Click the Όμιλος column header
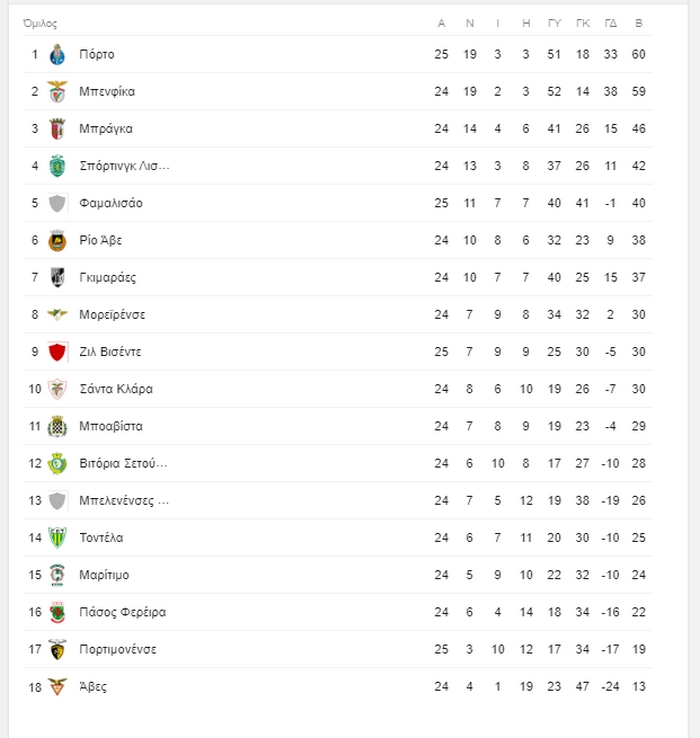The width and height of the screenshot is (700, 738). [40, 23]
